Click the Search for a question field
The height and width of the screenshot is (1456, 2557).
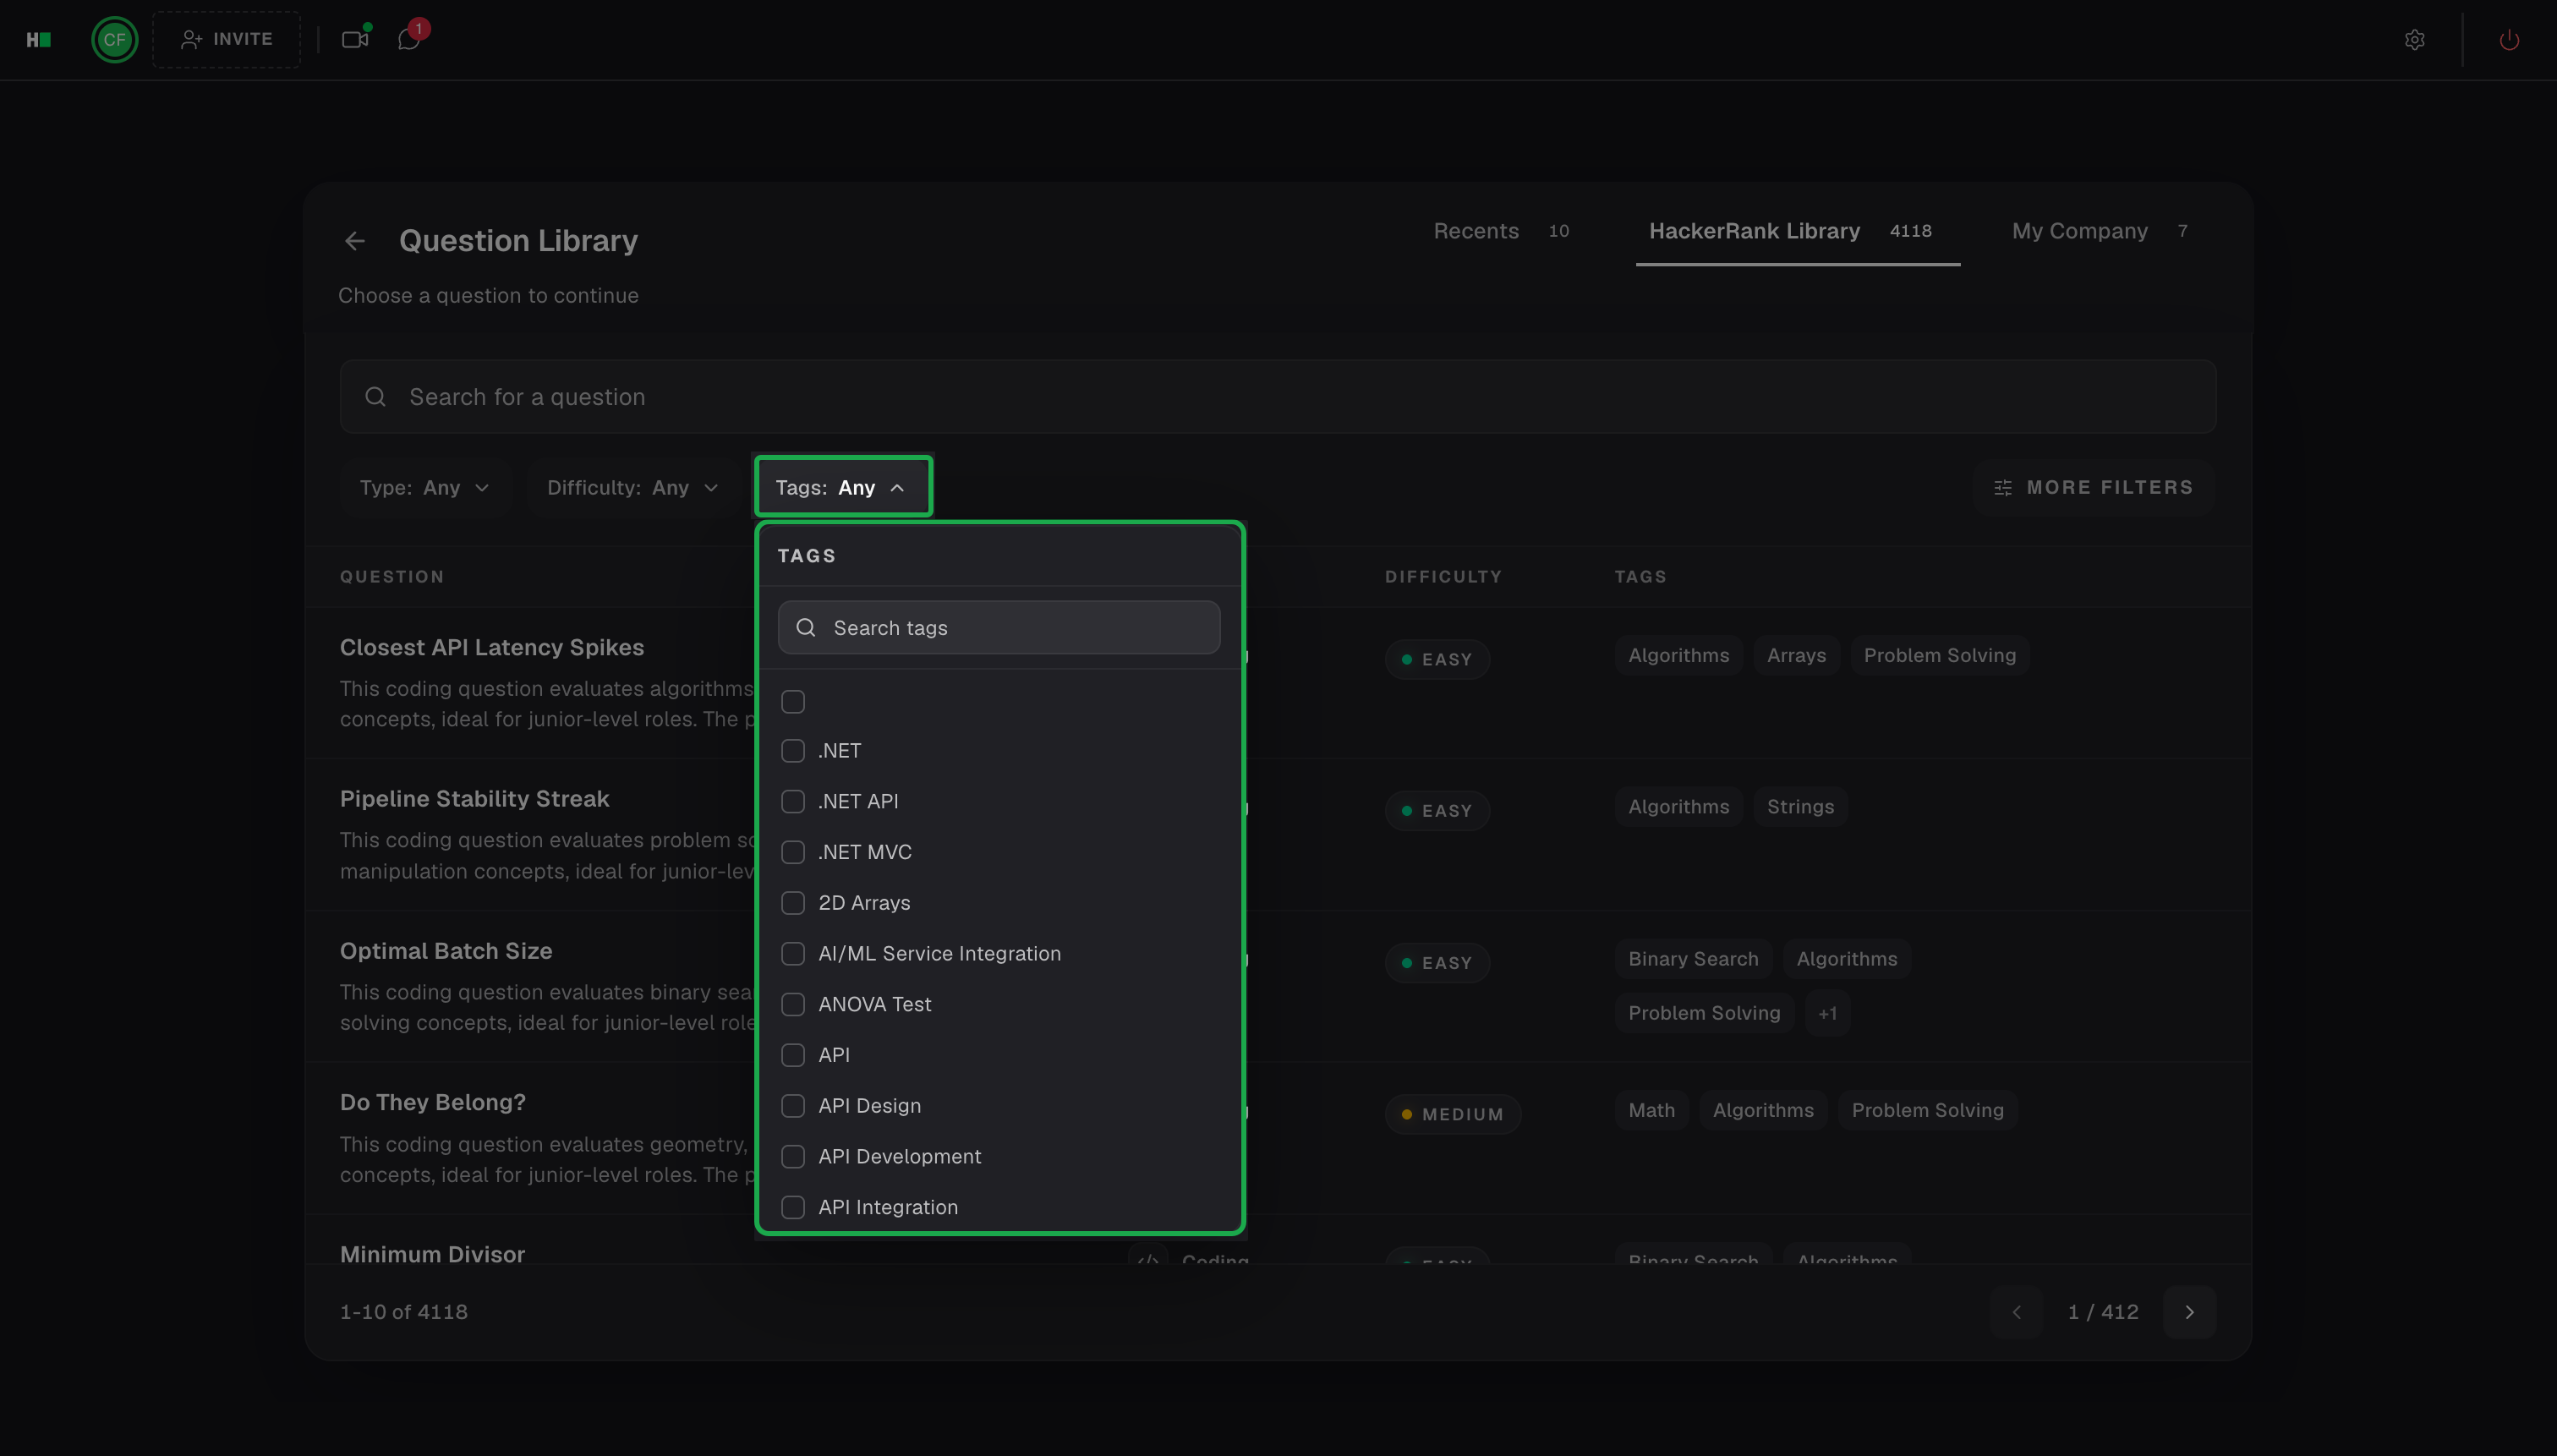(1278, 397)
